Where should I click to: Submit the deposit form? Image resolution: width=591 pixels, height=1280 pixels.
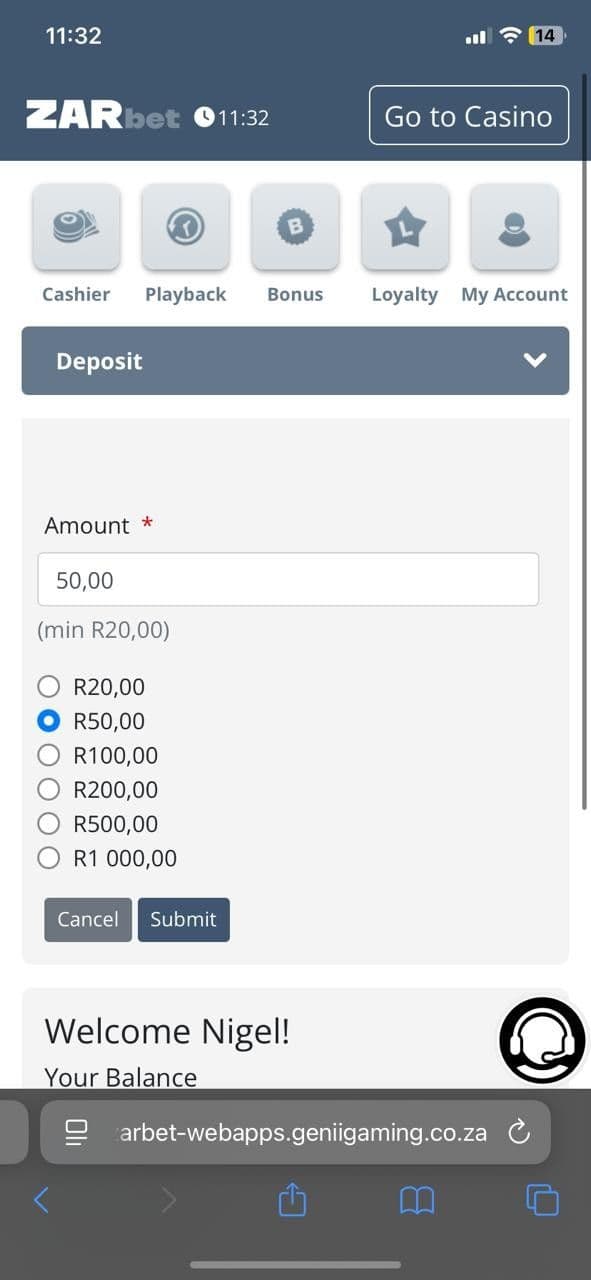tap(184, 919)
